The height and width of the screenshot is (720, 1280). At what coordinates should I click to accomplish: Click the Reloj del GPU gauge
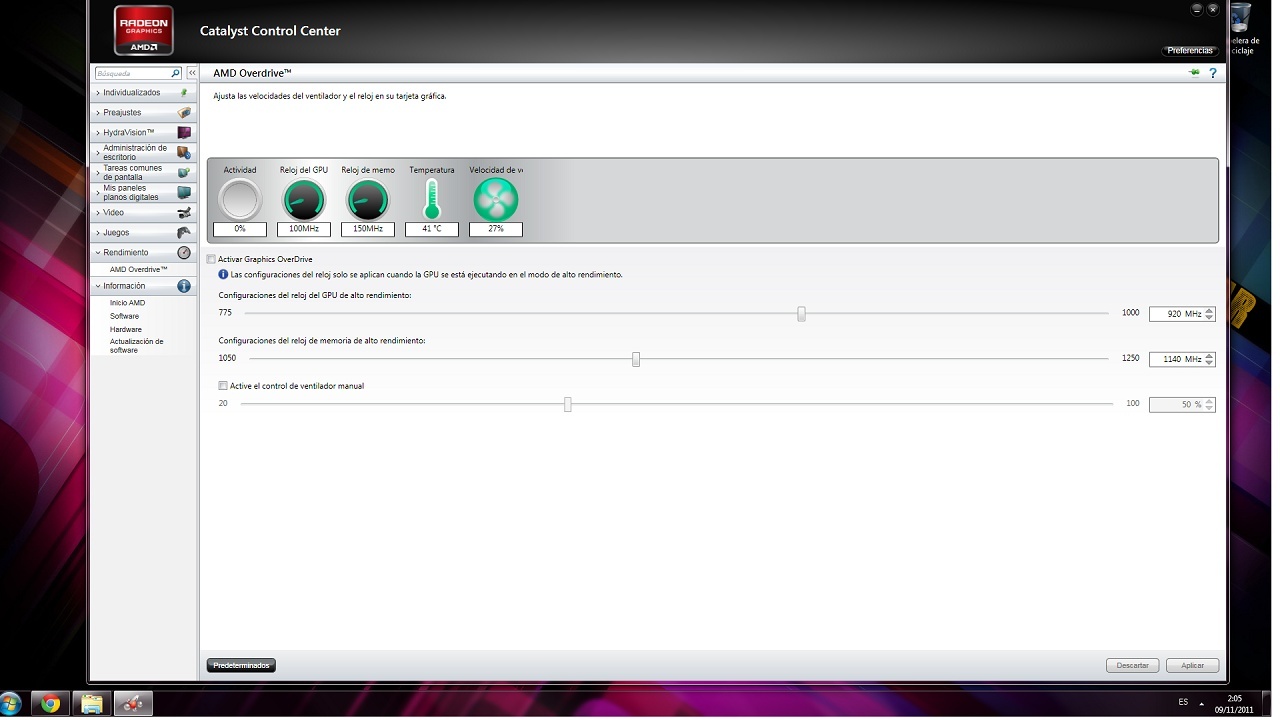coord(304,199)
